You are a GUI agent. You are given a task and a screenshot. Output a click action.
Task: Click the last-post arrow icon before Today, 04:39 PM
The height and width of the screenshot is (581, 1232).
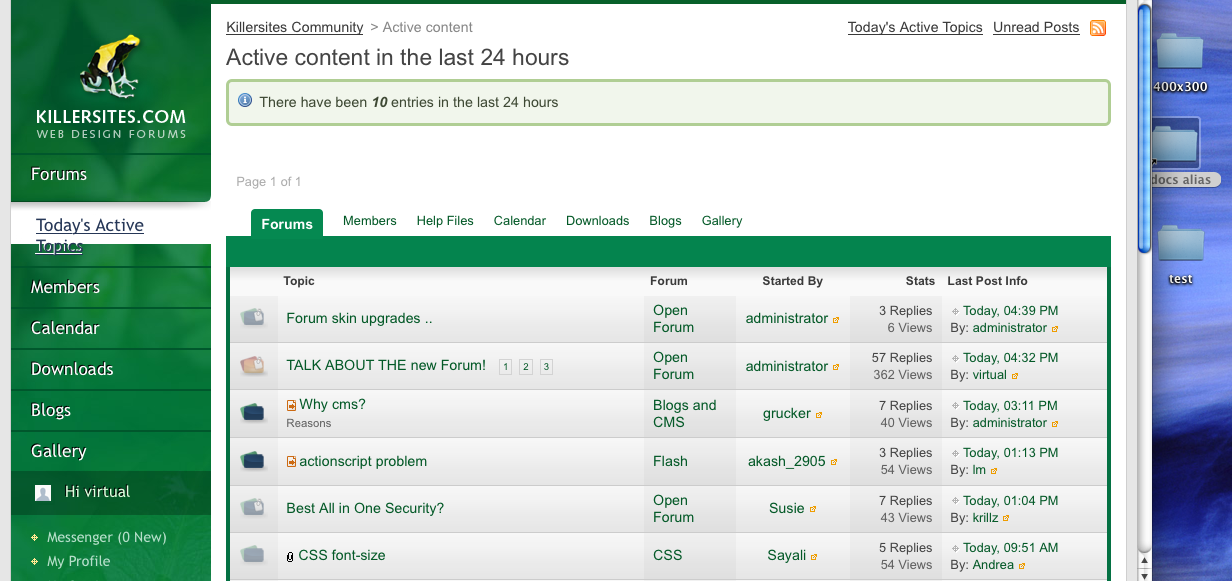(955, 311)
